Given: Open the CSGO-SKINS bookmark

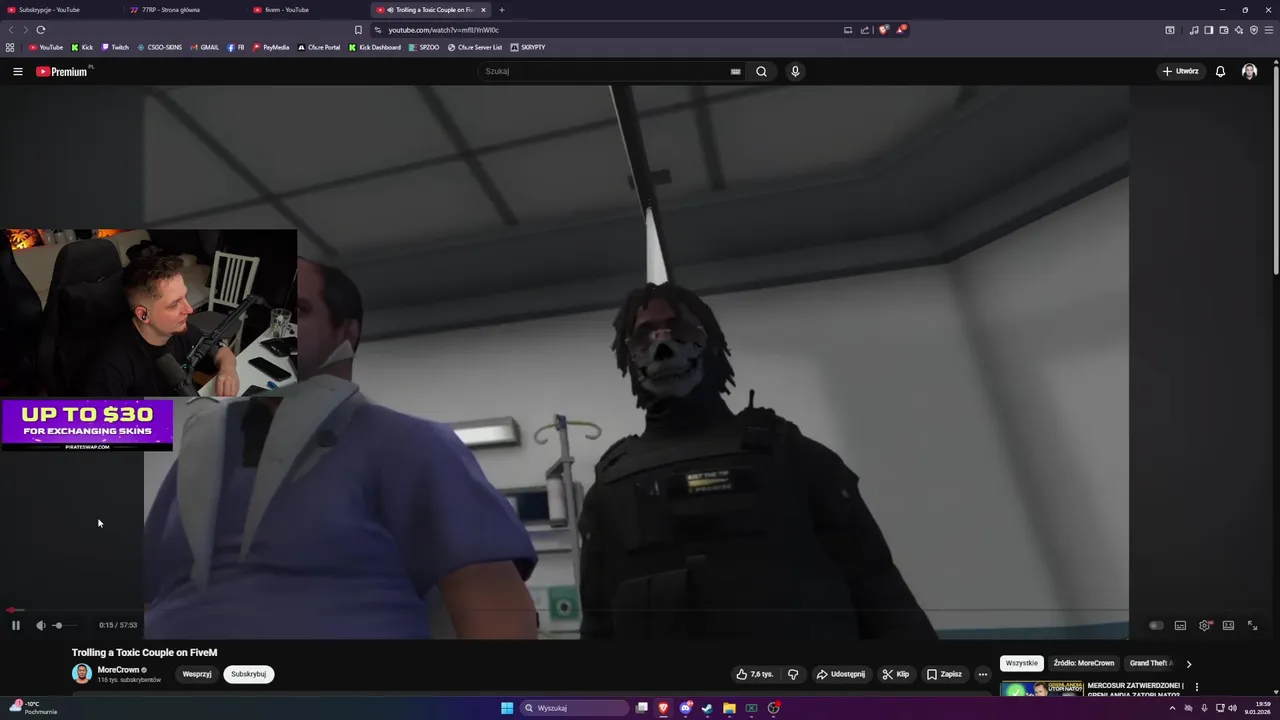Looking at the screenshot, I should pyautogui.click(x=160, y=47).
